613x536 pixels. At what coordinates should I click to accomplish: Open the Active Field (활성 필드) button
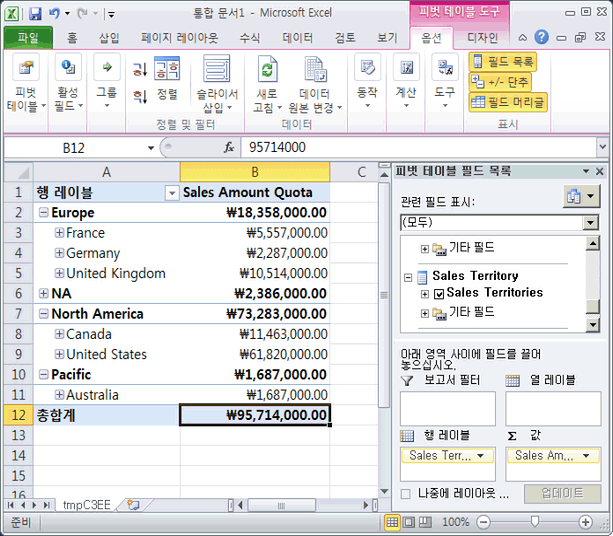pyautogui.click(x=68, y=83)
